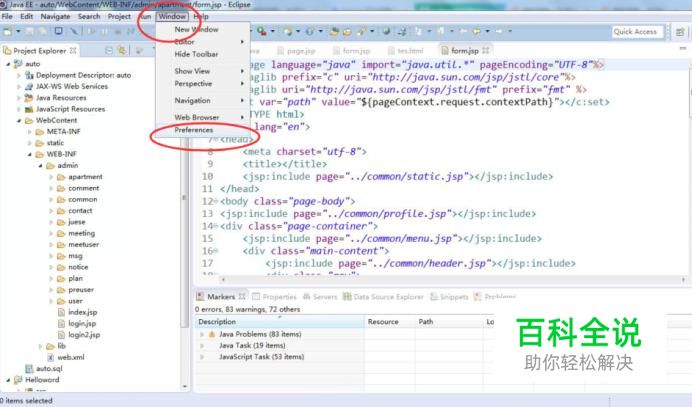Collapse the body tag fold at line 12
Image resolution: width=692 pixels, height=407 pixels.
216,201
